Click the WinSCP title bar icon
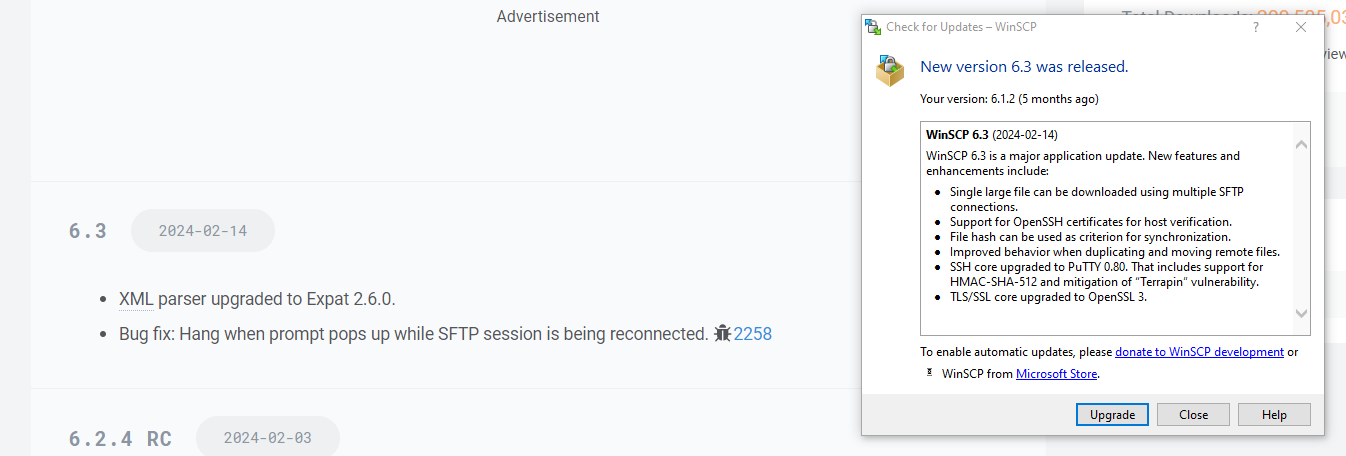This screenshot has width=1346, height=456. [x=873, y=27]
